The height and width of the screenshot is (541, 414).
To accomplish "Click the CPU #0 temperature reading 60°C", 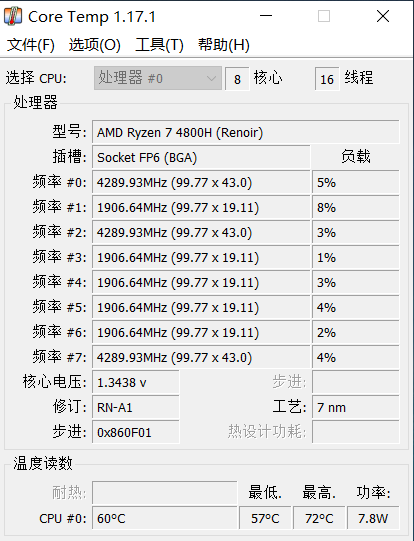I will point(165,518).
